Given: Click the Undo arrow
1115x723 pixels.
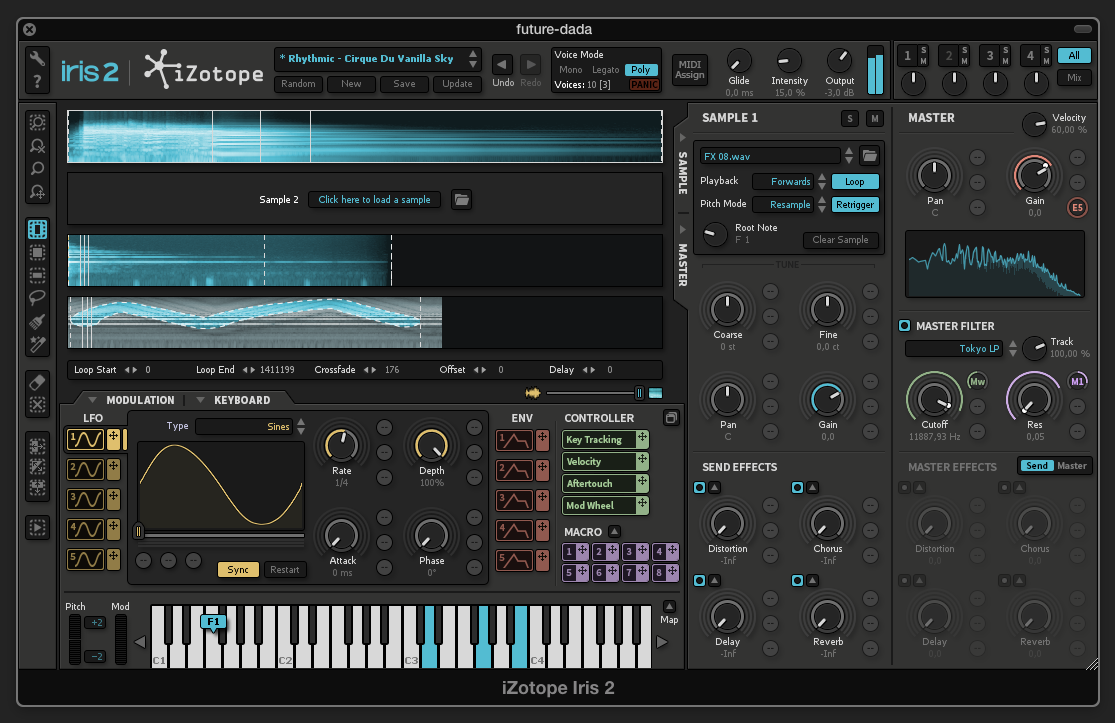Looking at the screenshot, I should (502, 65).
